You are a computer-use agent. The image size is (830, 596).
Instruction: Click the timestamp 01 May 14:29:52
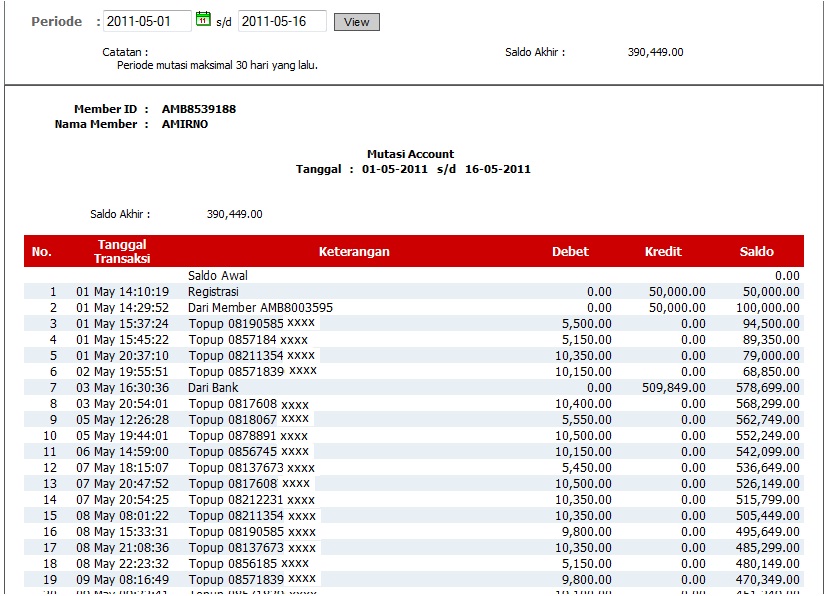click(x=122, y=308)
